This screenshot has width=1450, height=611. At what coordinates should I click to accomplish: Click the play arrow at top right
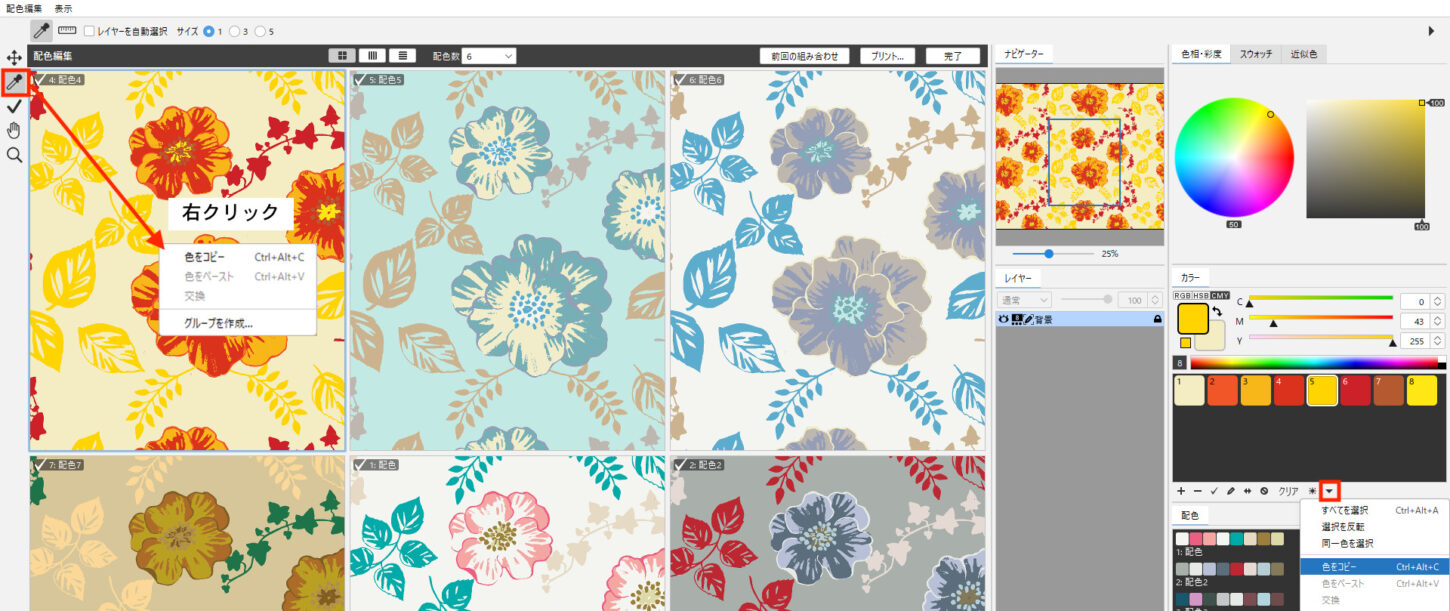1431,31
